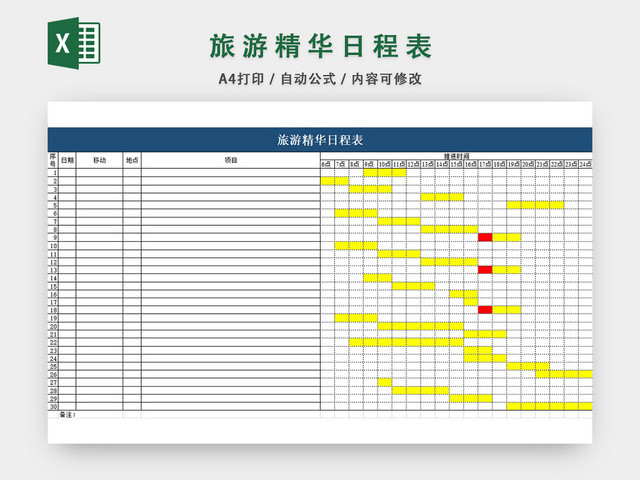Select the 19点 time column header

[513, 164]
